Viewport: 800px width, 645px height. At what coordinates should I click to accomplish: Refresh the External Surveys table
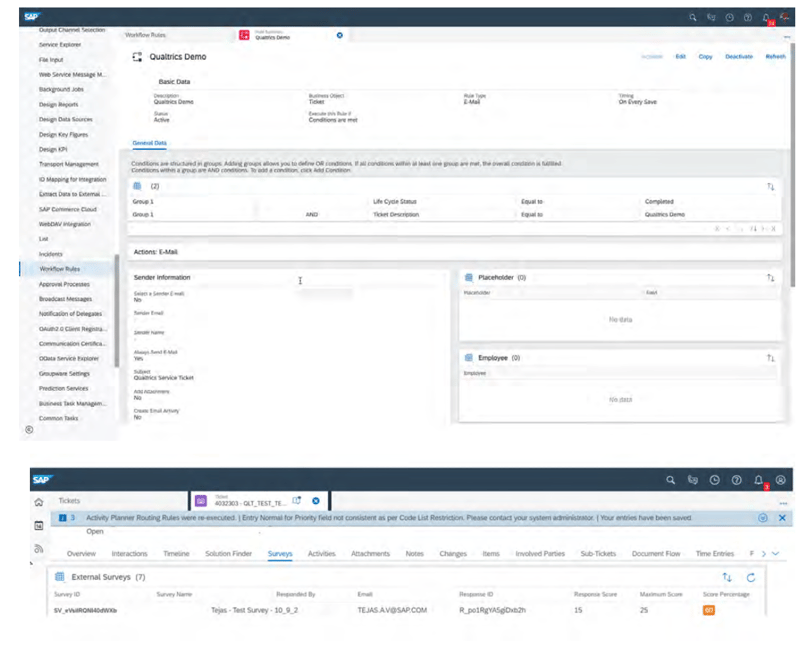[751, 577]
